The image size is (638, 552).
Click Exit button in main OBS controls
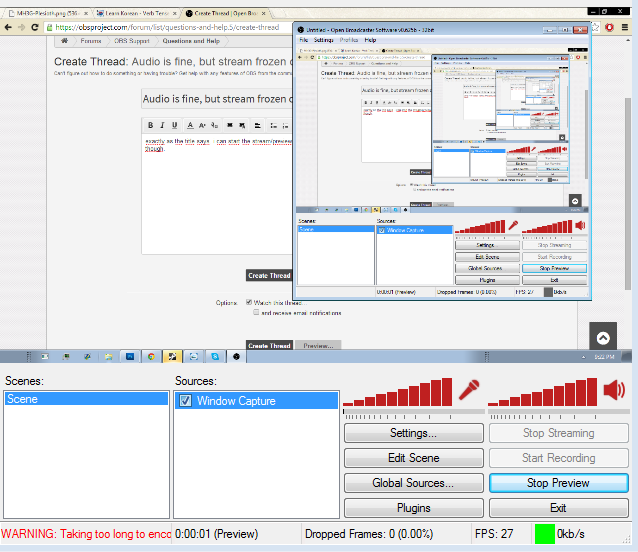pyautogui.click(x=558, y=508)
